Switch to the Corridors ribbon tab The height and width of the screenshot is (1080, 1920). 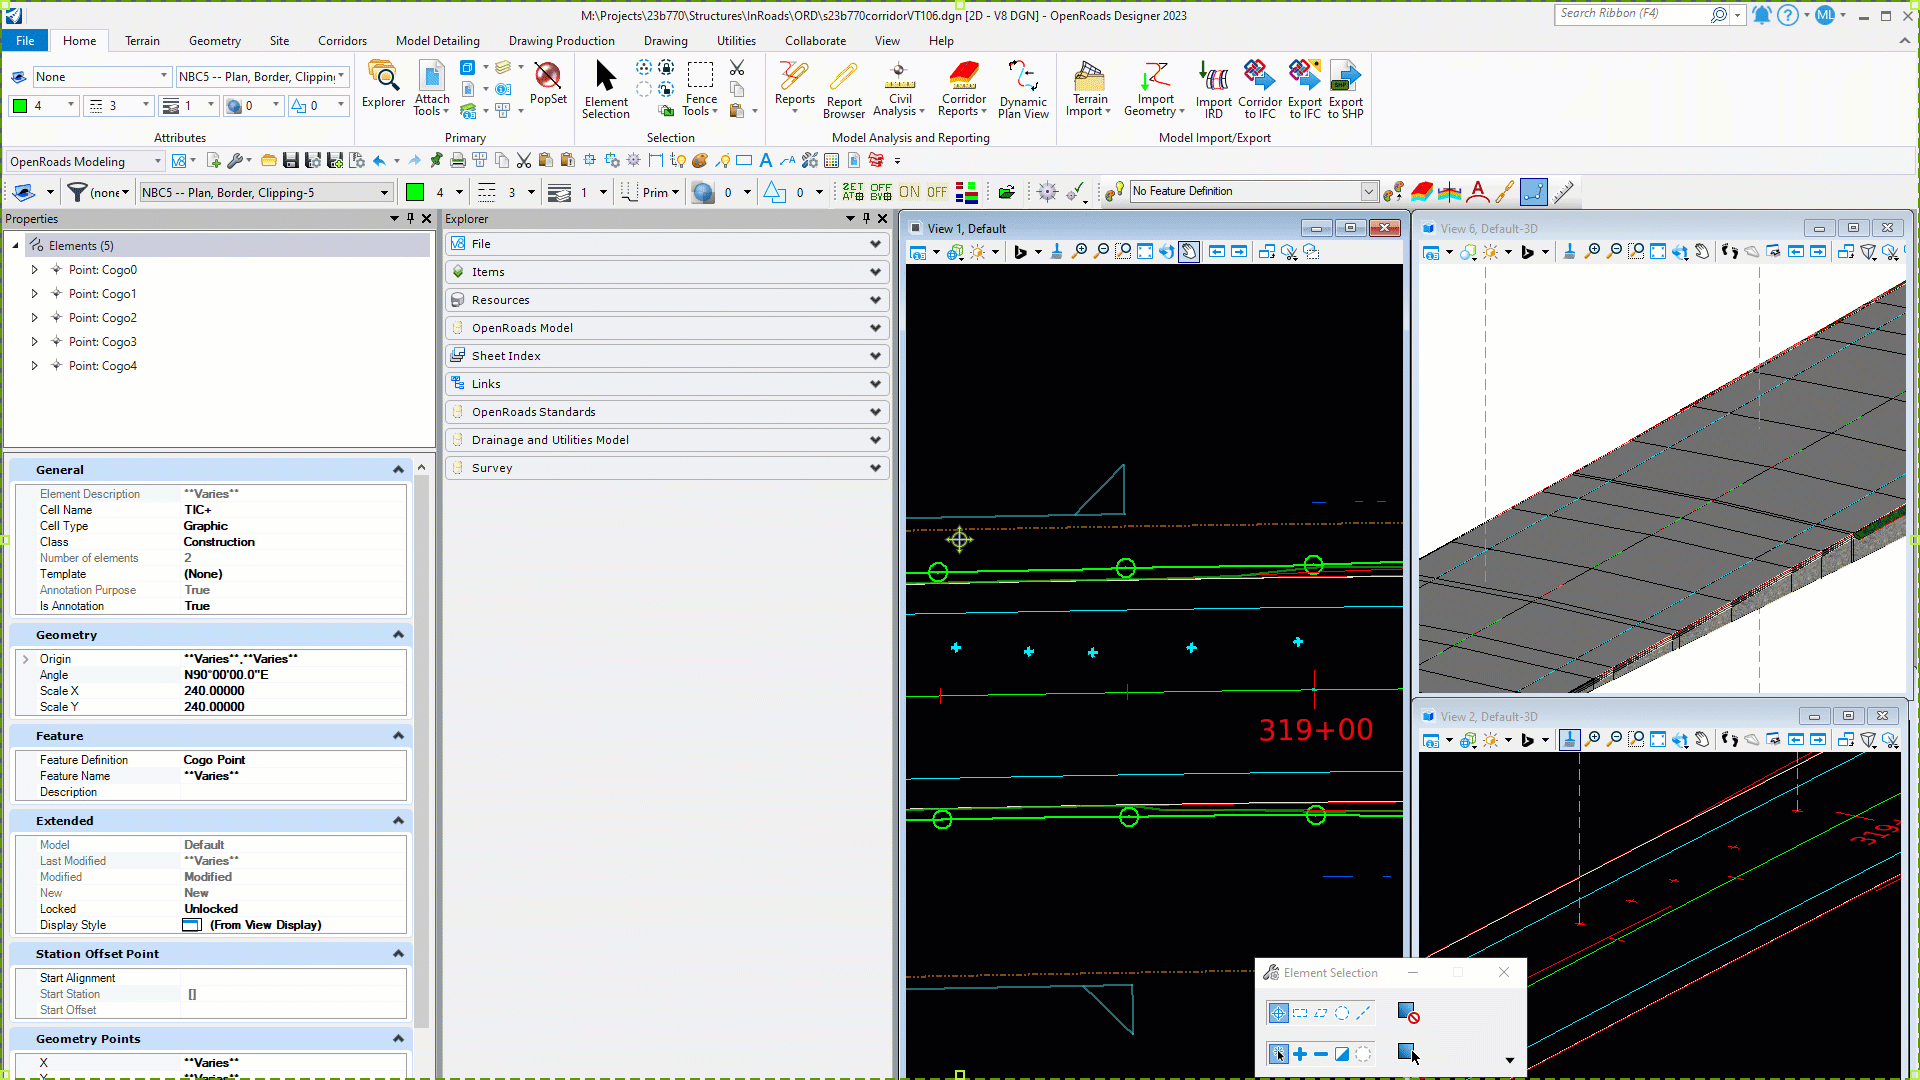pos(342,41)
